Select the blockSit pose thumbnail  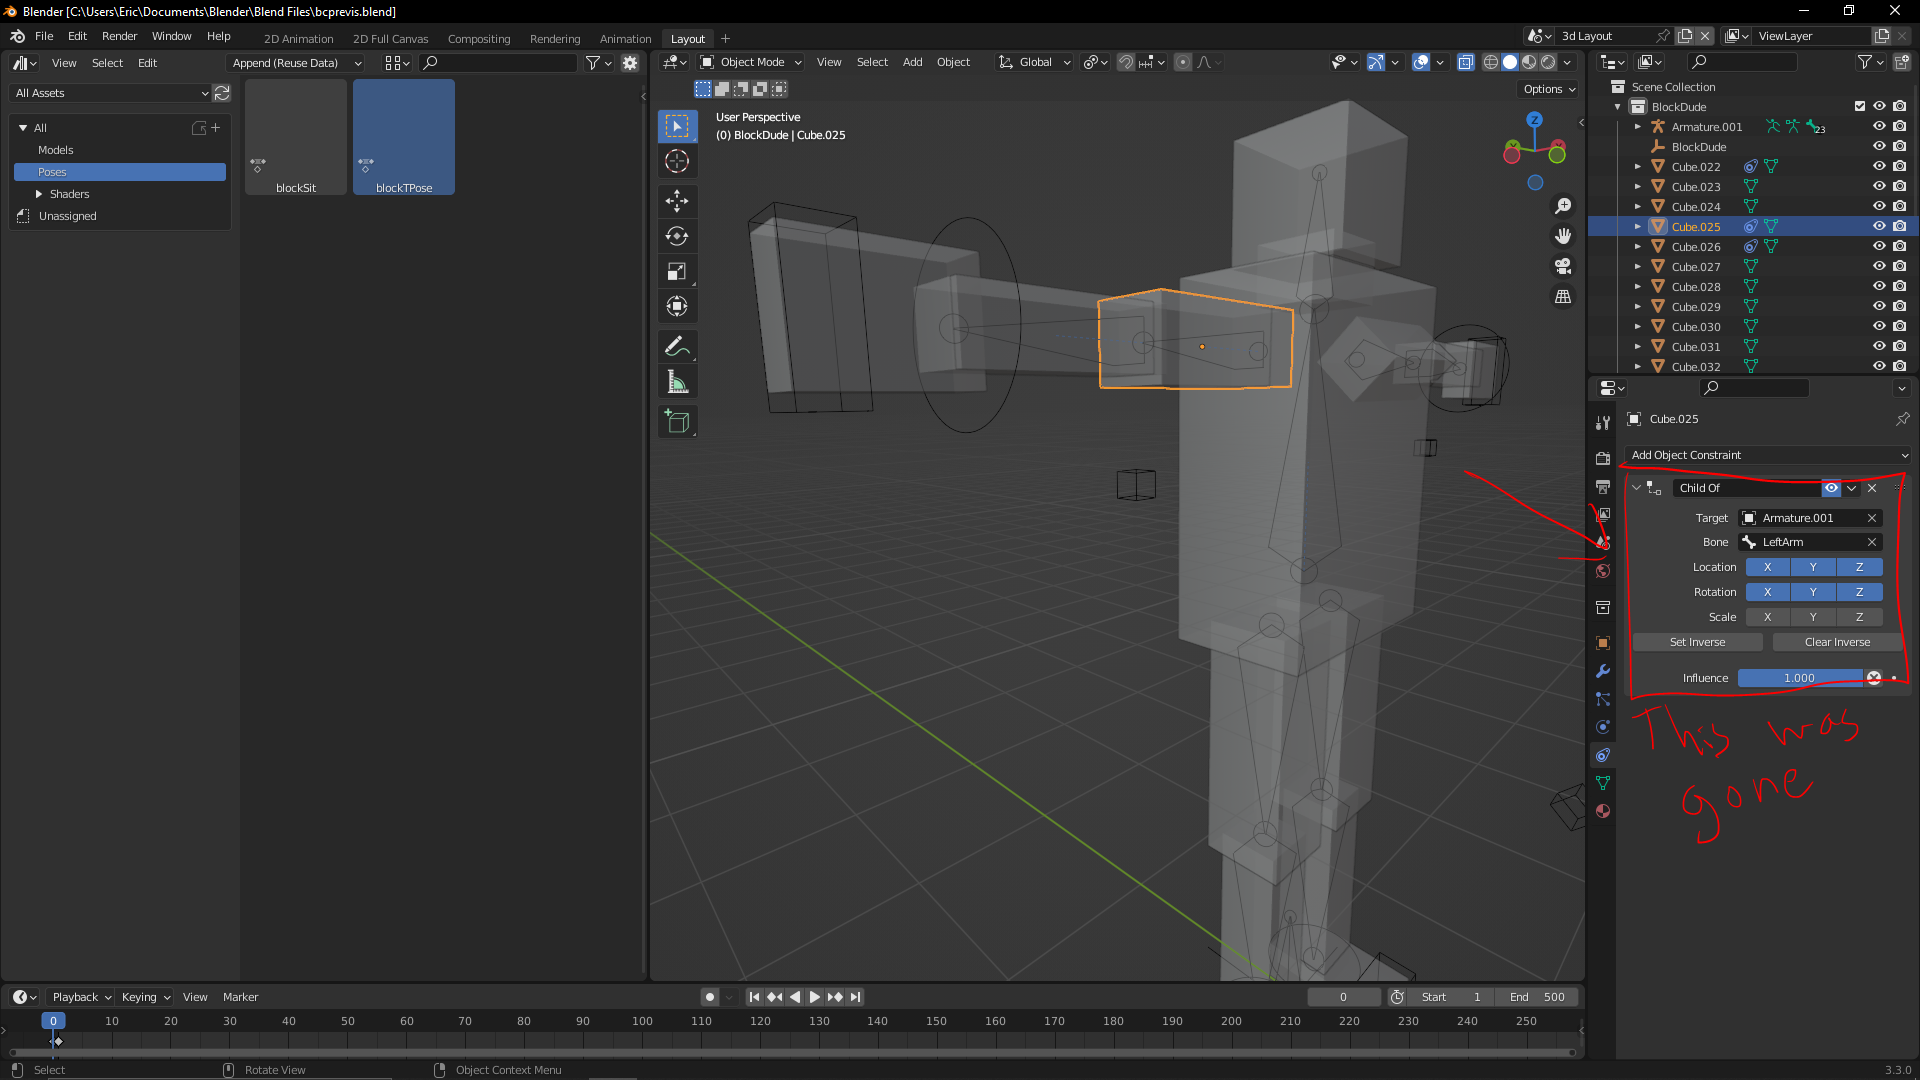point(296,137)
